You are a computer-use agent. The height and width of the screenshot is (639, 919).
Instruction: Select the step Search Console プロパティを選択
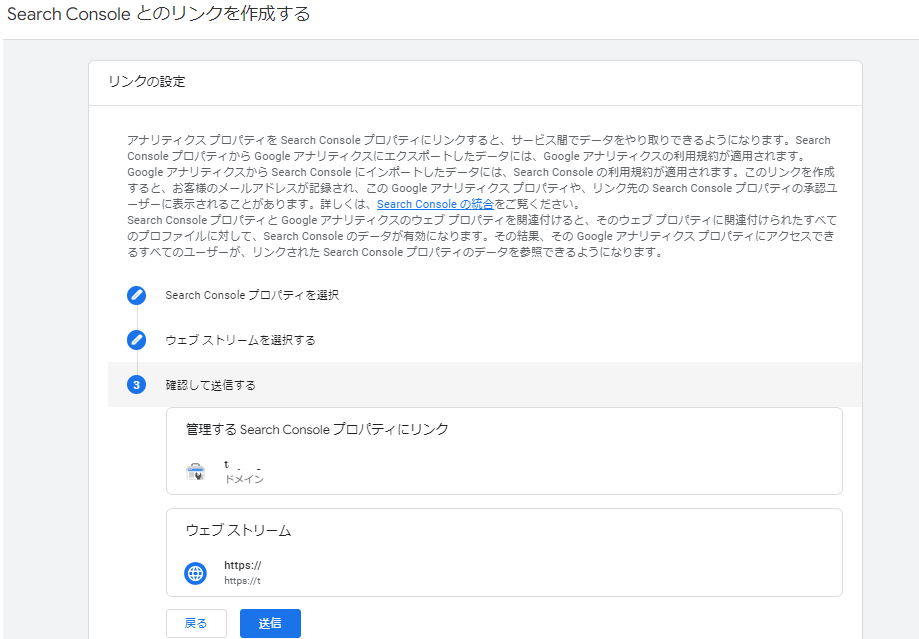pyautogui.click(x=252, y=295)
